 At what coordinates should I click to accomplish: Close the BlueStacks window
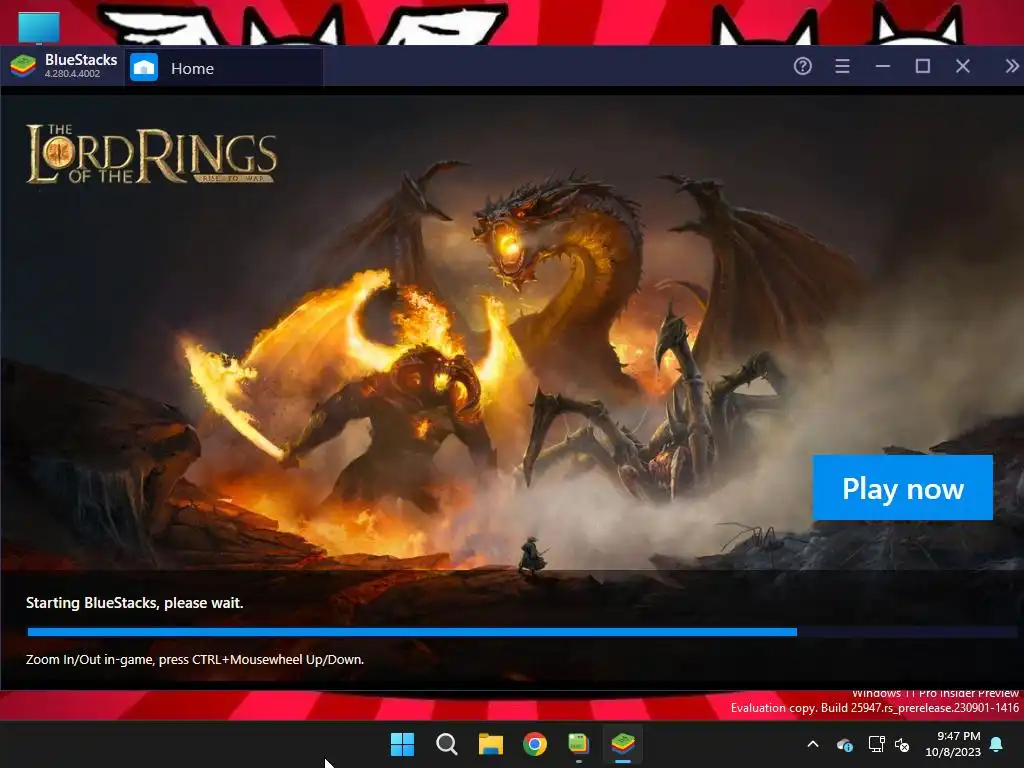(x=963, y=66)
